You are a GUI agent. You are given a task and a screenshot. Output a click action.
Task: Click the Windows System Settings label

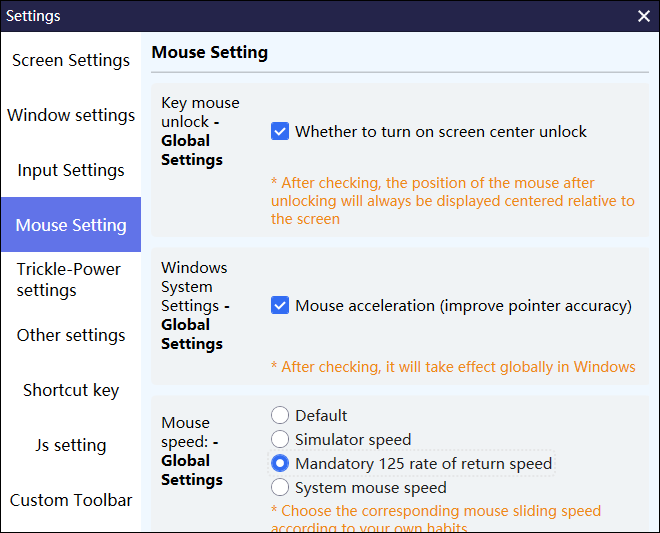pyautogui.click(x=195, y=305)
